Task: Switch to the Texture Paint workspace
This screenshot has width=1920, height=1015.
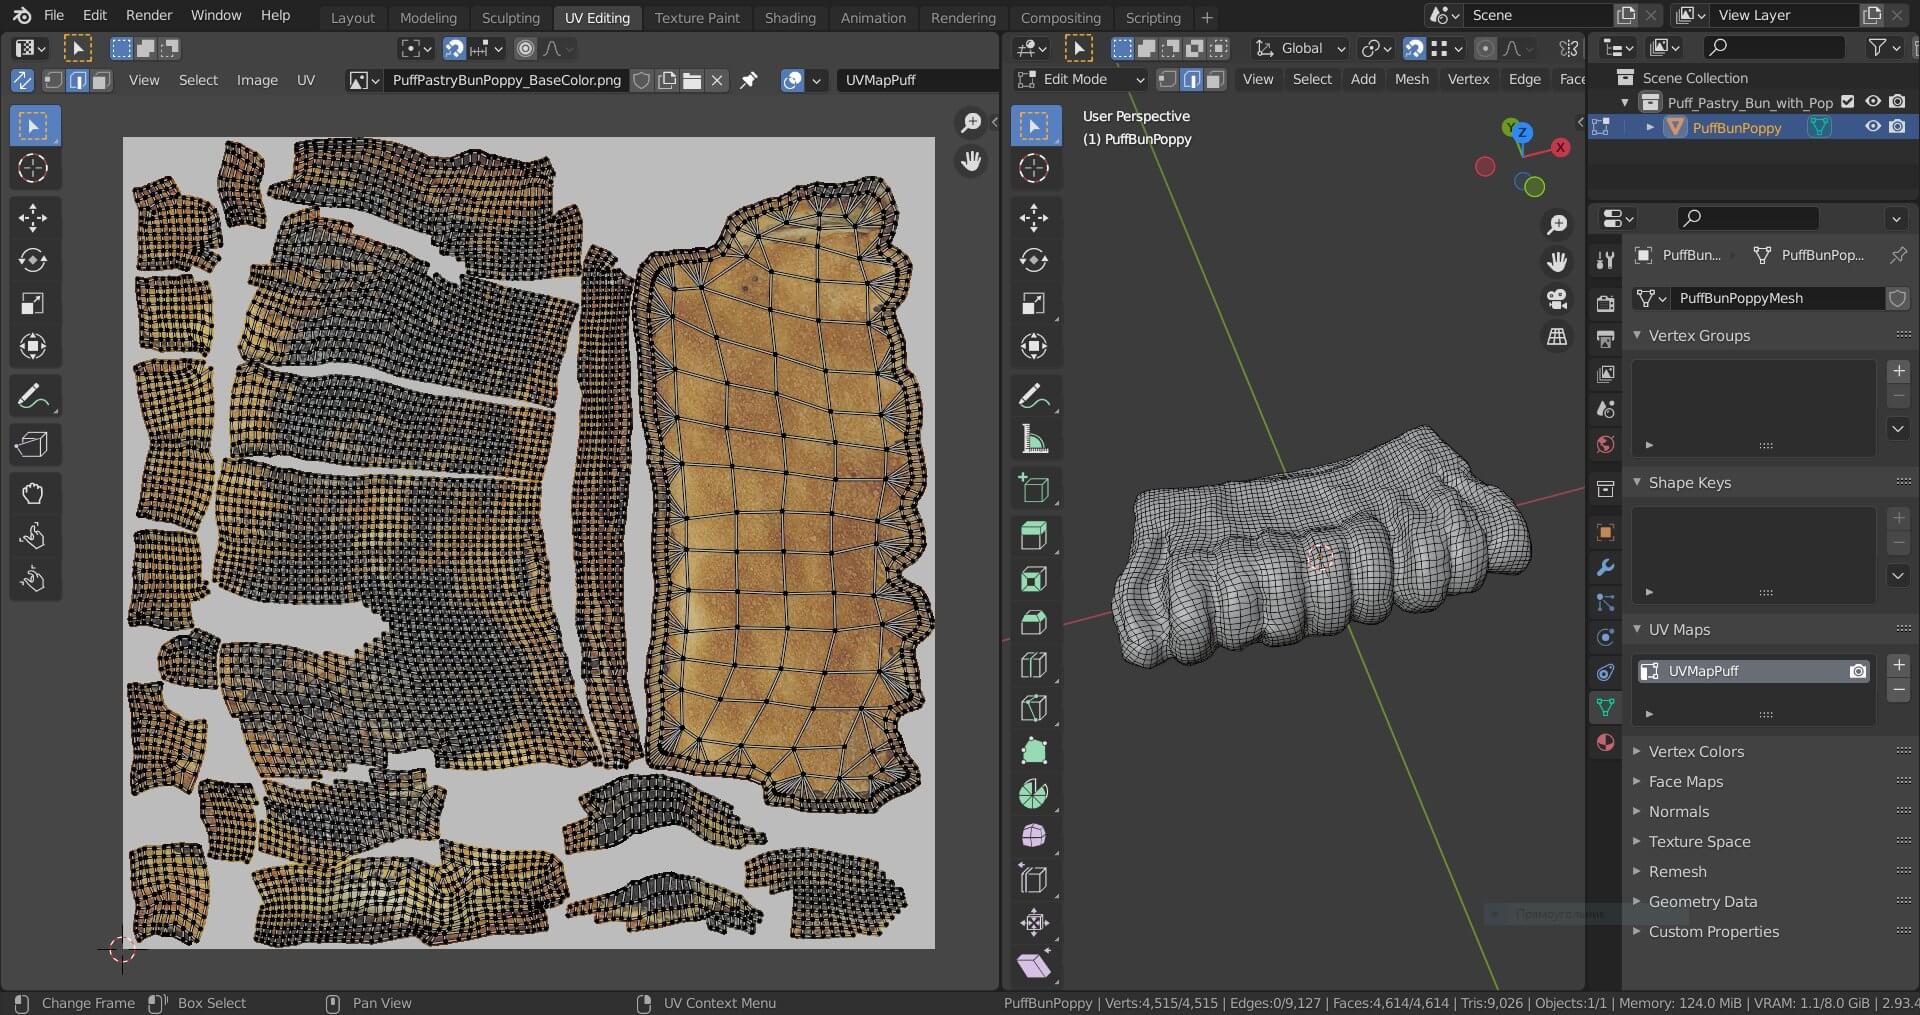Action: coord(697,17)
